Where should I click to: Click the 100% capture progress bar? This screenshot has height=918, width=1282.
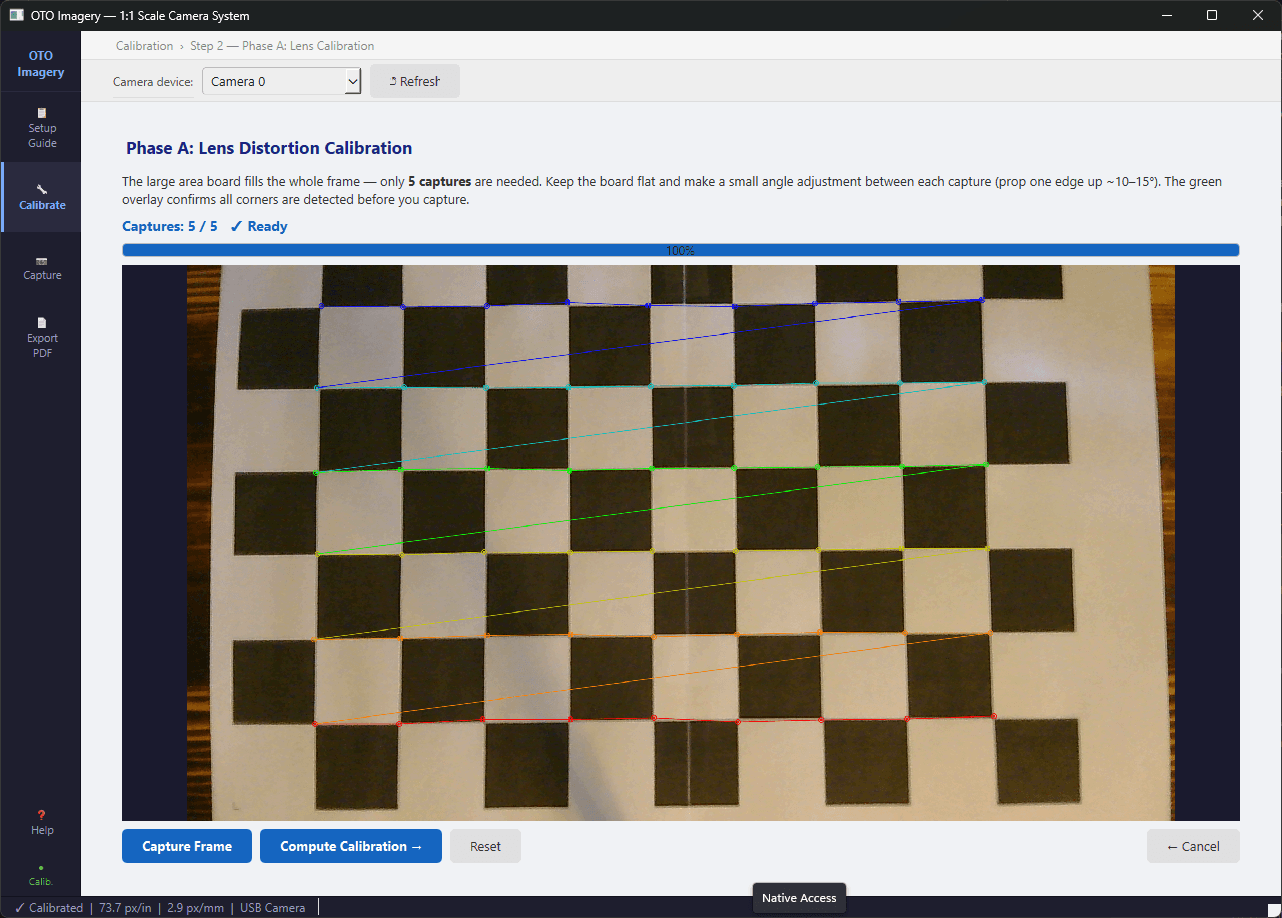(x=680, y=249)
